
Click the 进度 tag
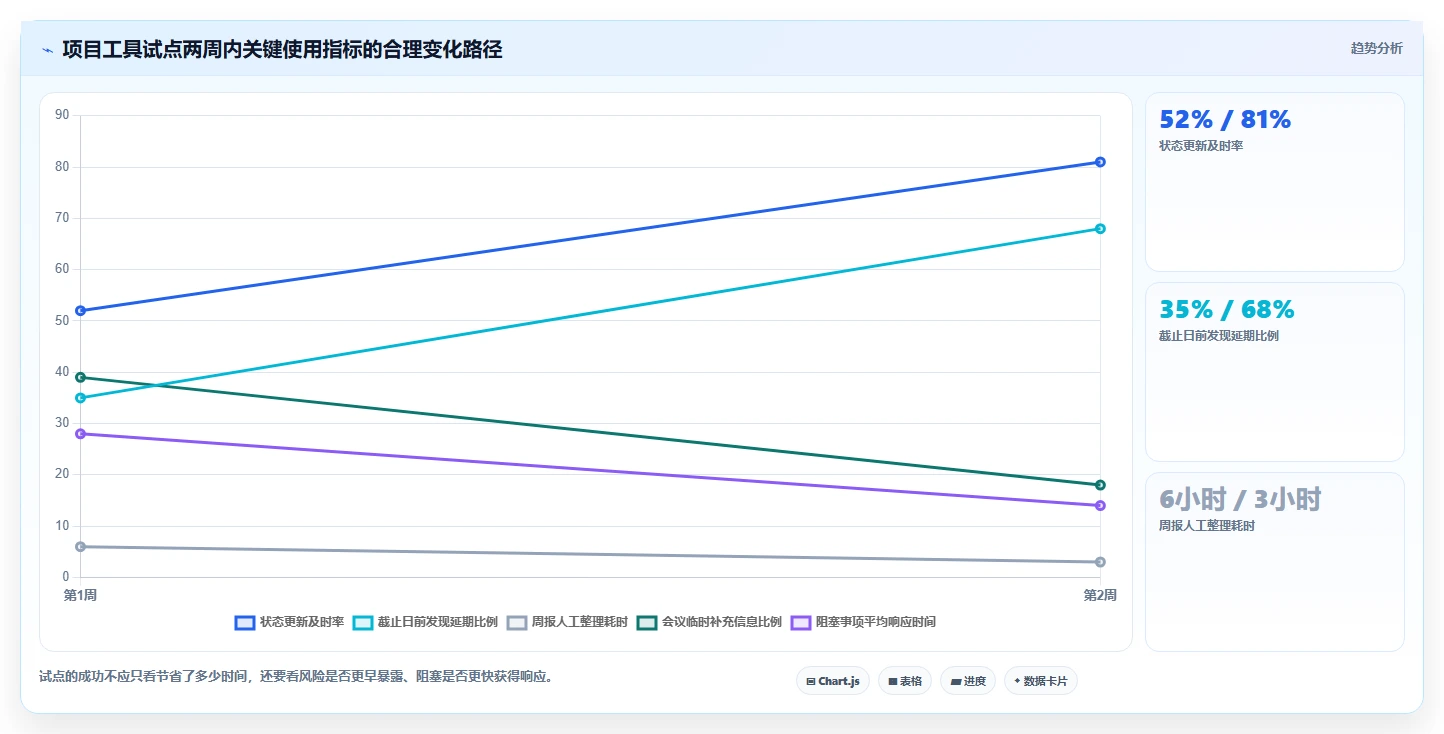[968, 681]
